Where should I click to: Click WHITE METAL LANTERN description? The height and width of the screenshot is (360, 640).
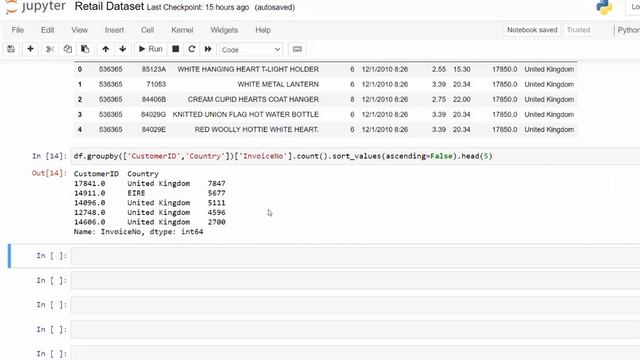coord(278,84)
